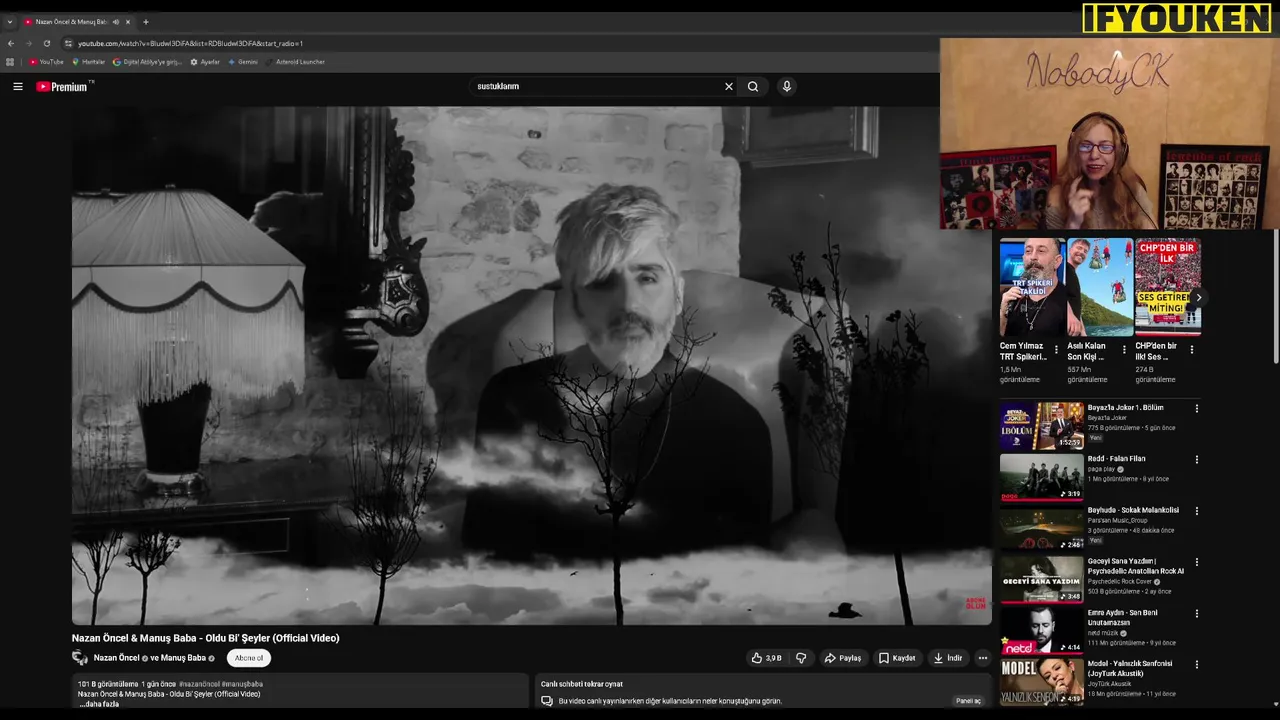Viewport: 1280px width, 720px height.
Task: Open options menu for Redd - Falan Filan
Action: pos(1196,460)
